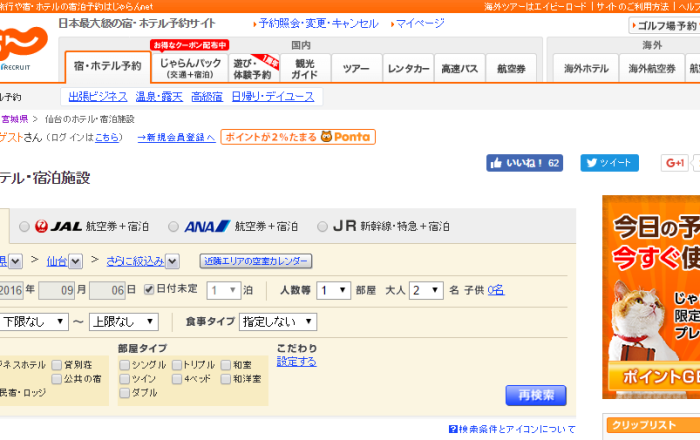Select ANA 航空券+宿泊 radio option
Screen dimensions: 700x440
tap(173, 227)
